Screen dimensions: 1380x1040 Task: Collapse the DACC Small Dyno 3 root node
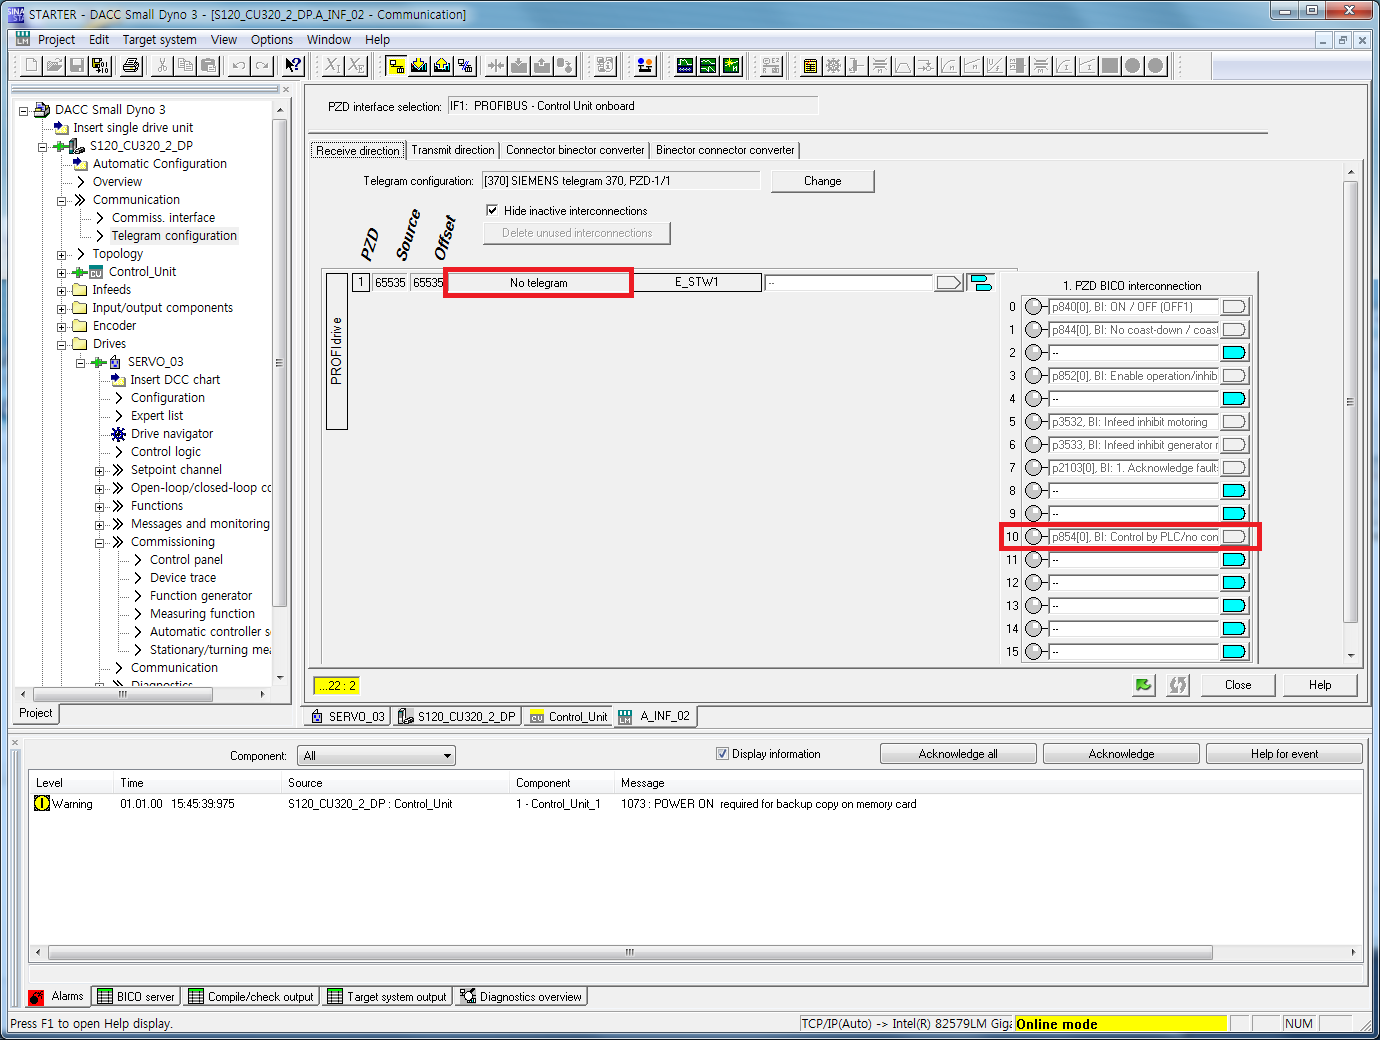point(23,110)
